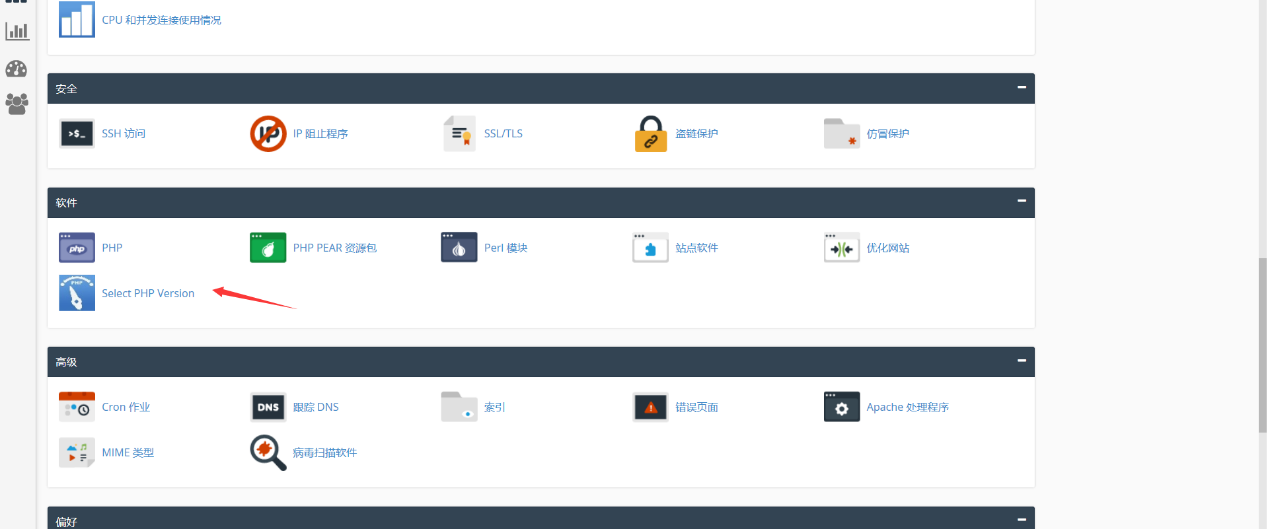Image resolution: width=1268 pixels, height=529 pixels.
Task: Open the Select PHP Version link
Action: 148,294
